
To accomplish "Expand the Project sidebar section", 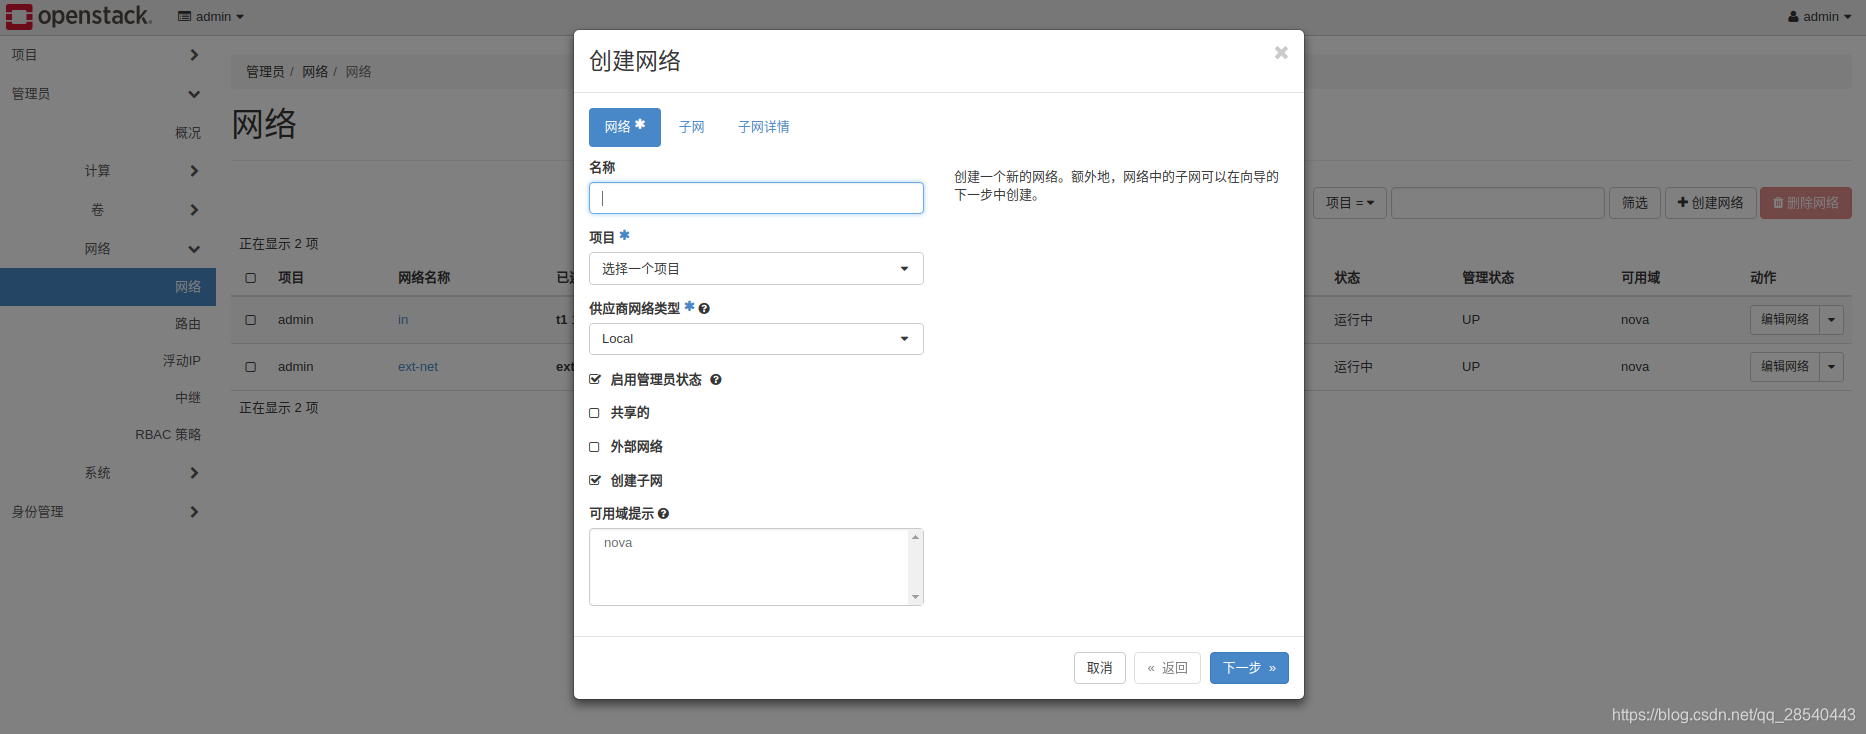I will pyautogui.click(x=108, y=55).
